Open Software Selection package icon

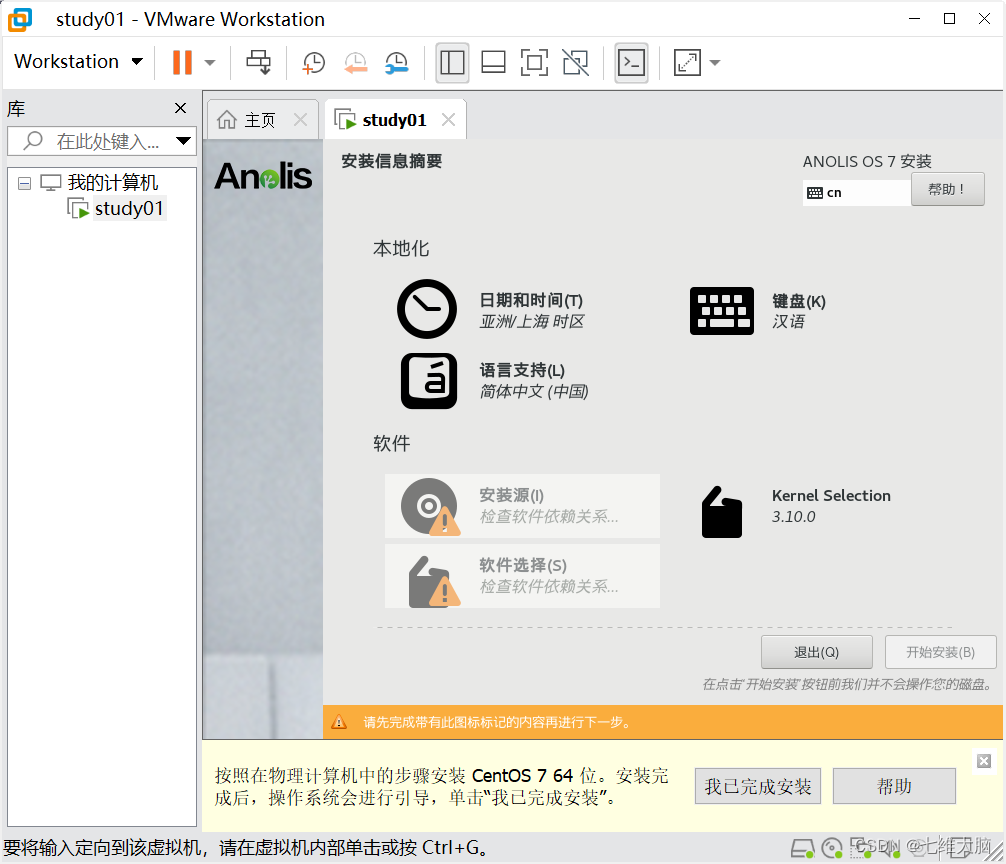(x=434, y=581)
